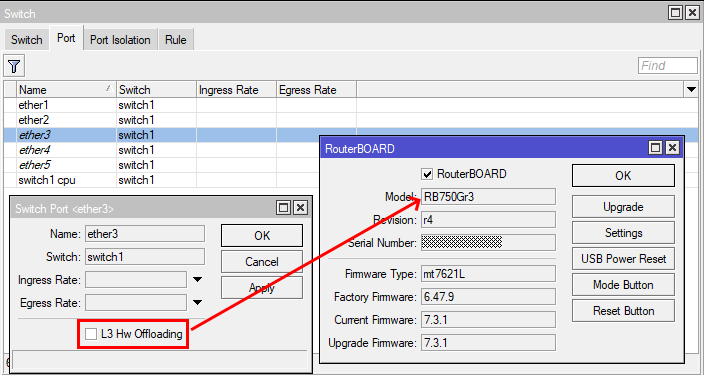
Task: Click the Factory Firmware field 6.47.9
Action: [488, 297]
